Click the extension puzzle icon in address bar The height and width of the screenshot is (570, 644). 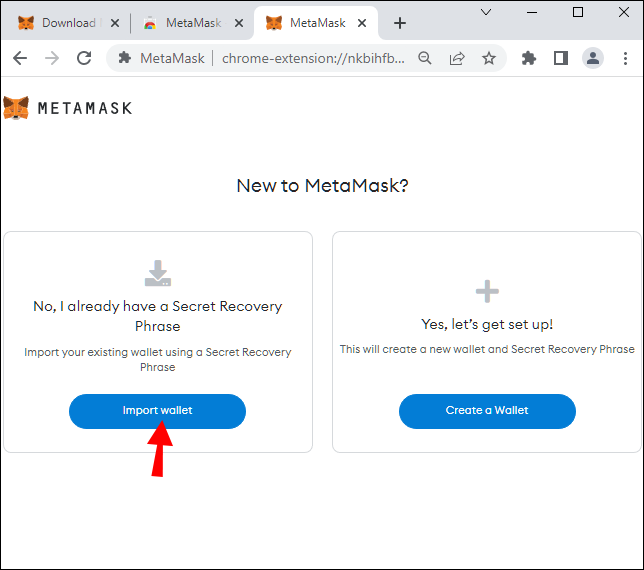coord(125,58)
